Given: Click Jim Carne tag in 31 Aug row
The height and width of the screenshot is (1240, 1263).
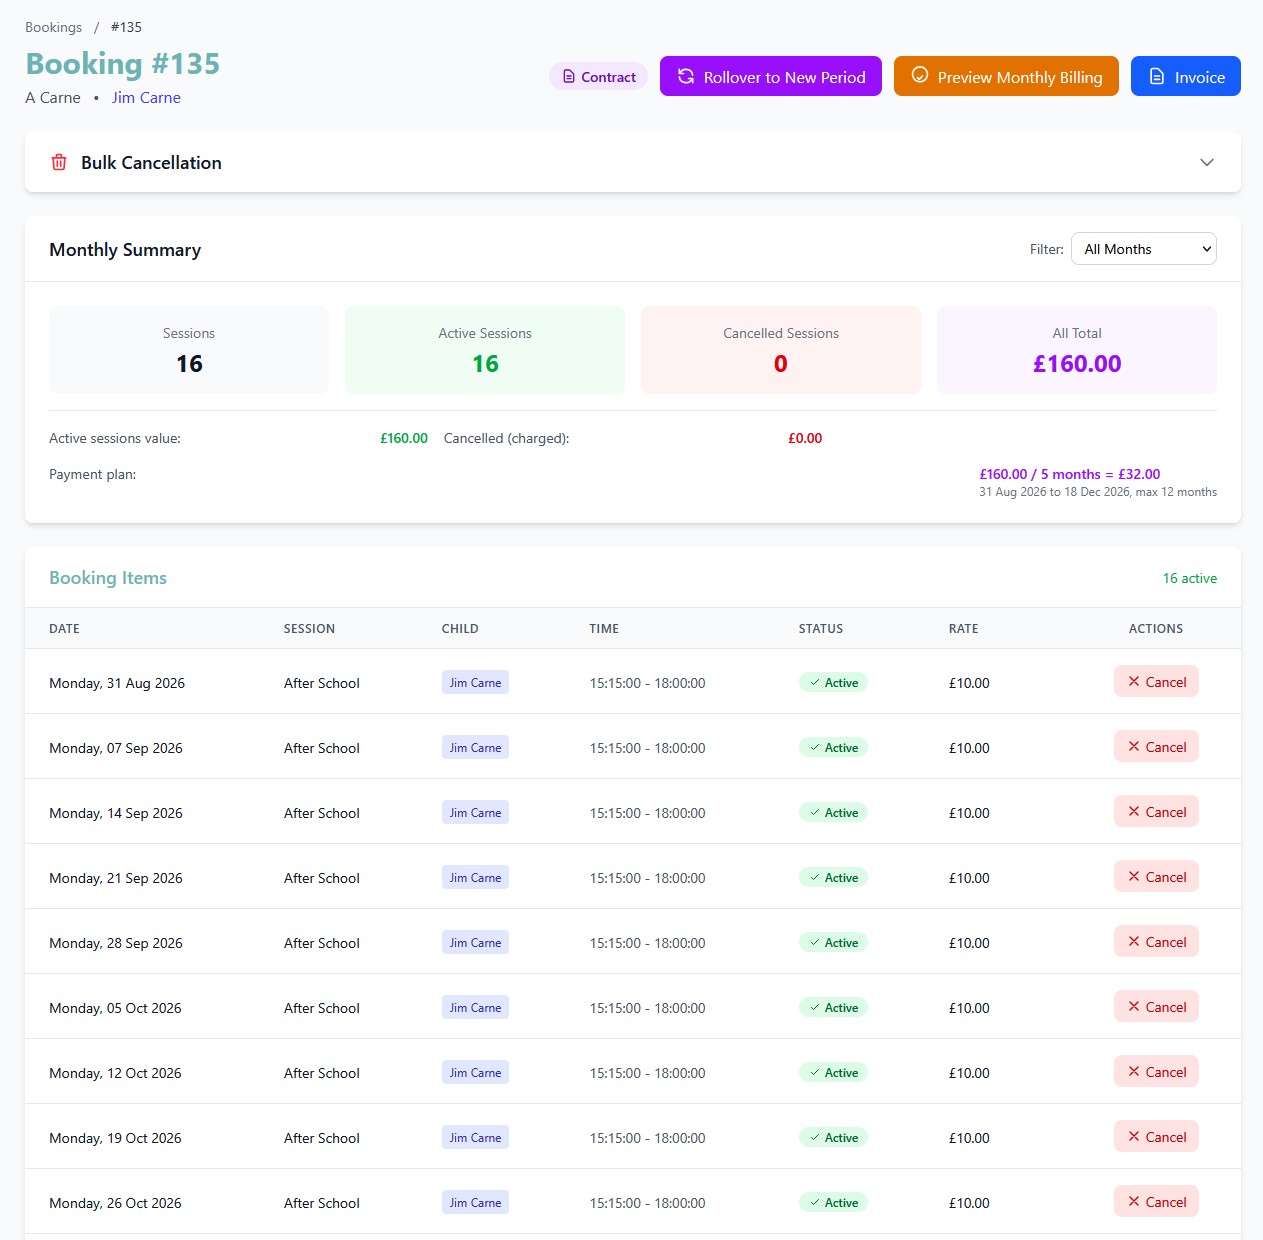Looking at the screenshot, I should pyautogui.click(x=475, y=683).
